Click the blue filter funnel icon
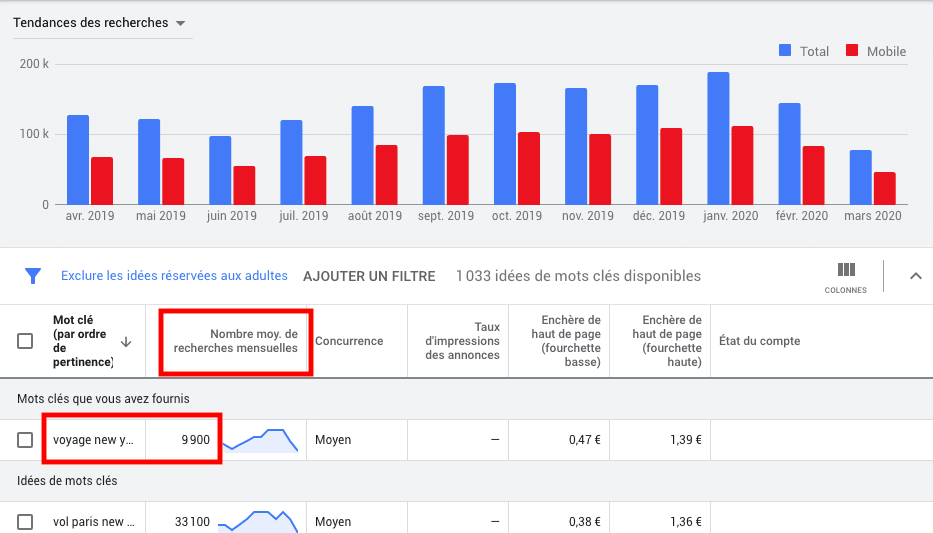The width and height of the screenshot is (933, 533). tap(33, 276)
